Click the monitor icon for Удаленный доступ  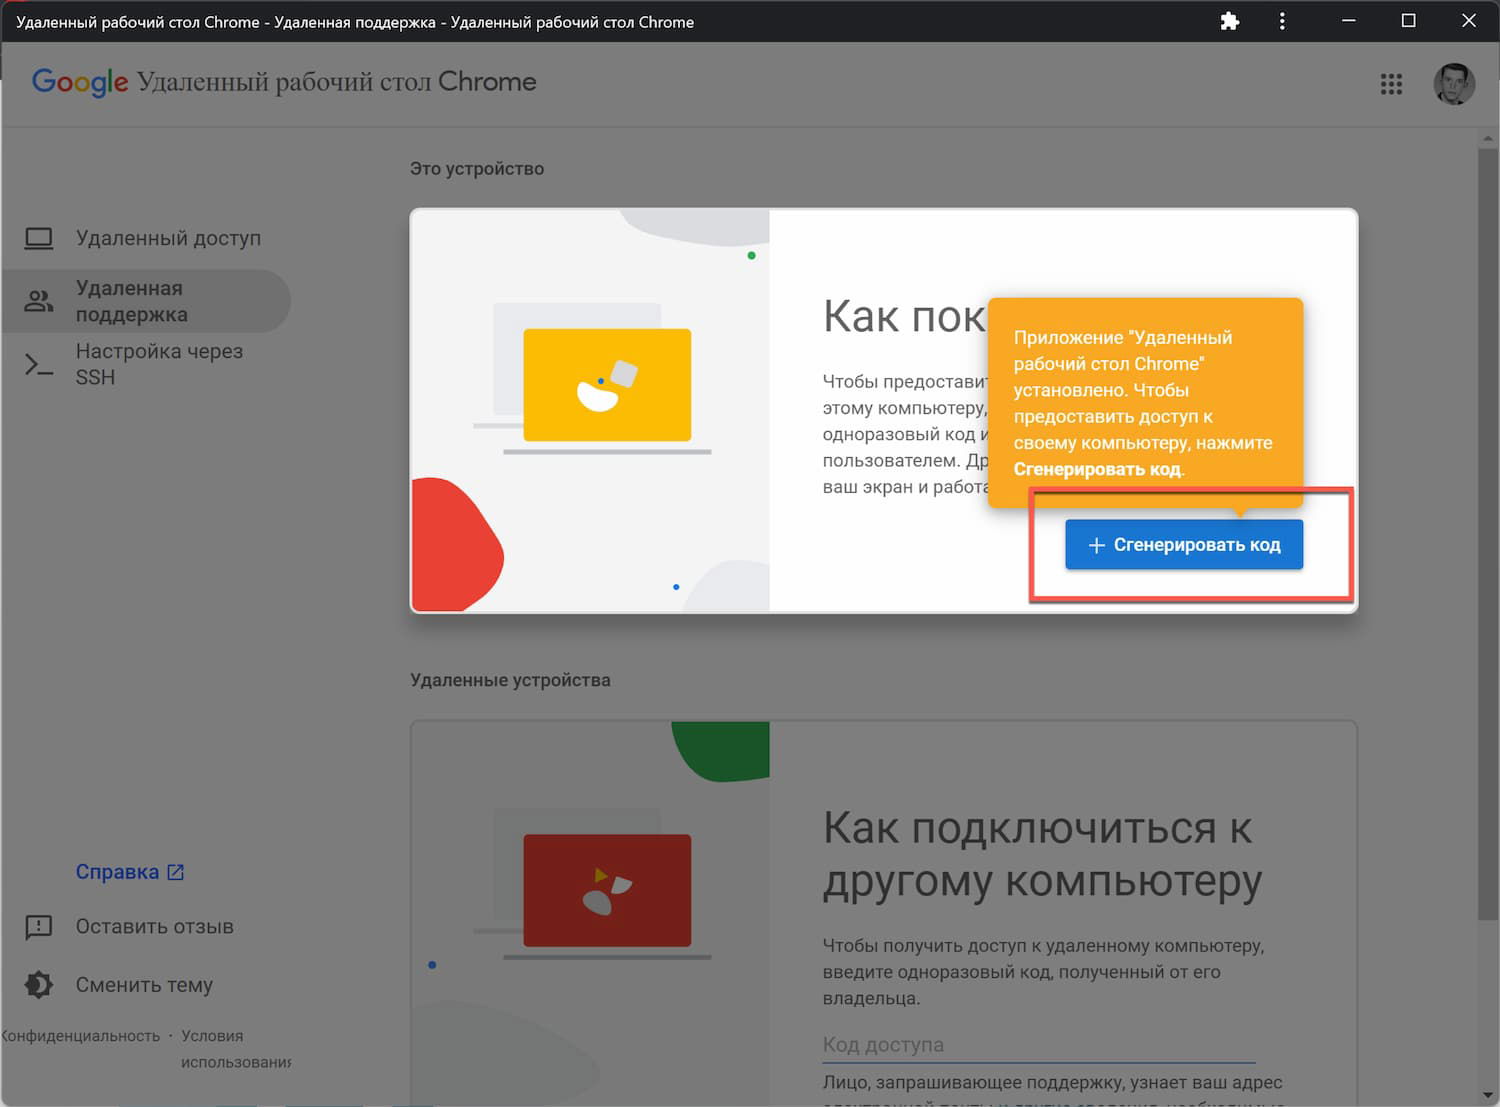38,238
